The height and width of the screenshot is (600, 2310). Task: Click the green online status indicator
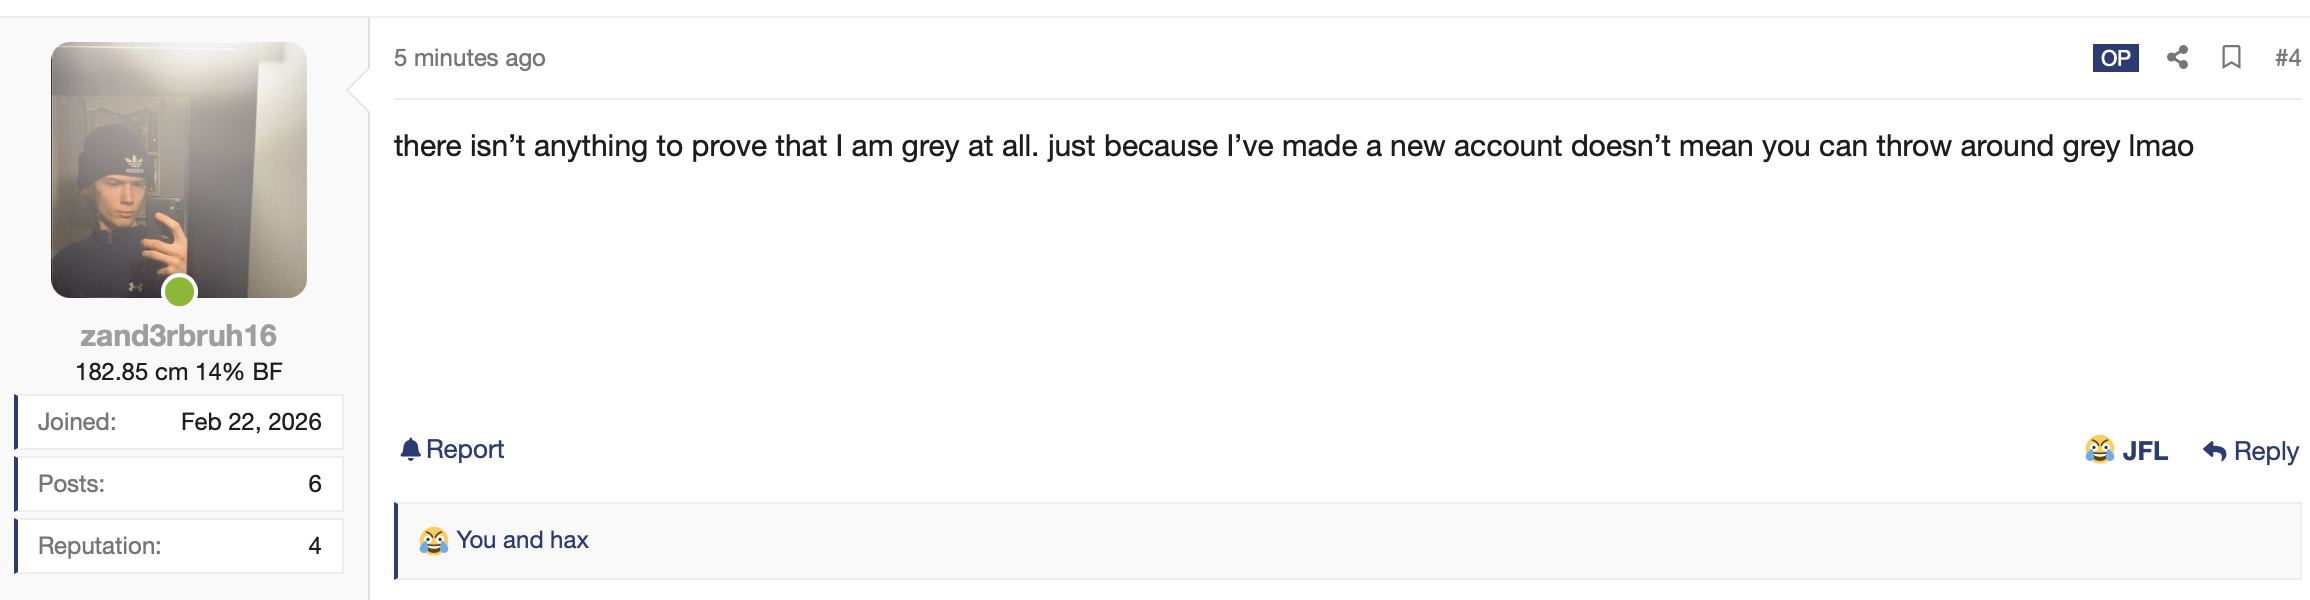[179, 291]
